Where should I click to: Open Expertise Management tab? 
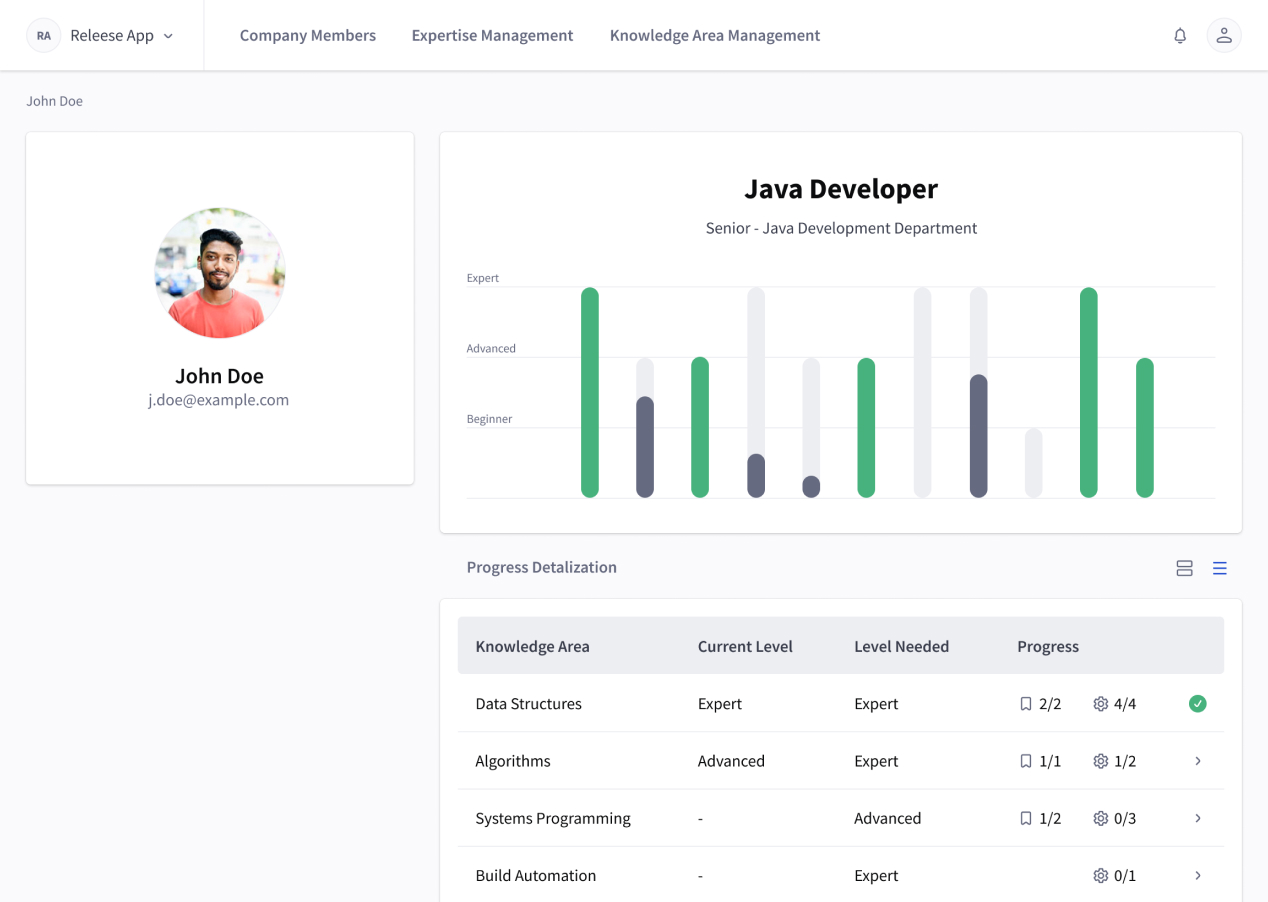tap(493, 36)
